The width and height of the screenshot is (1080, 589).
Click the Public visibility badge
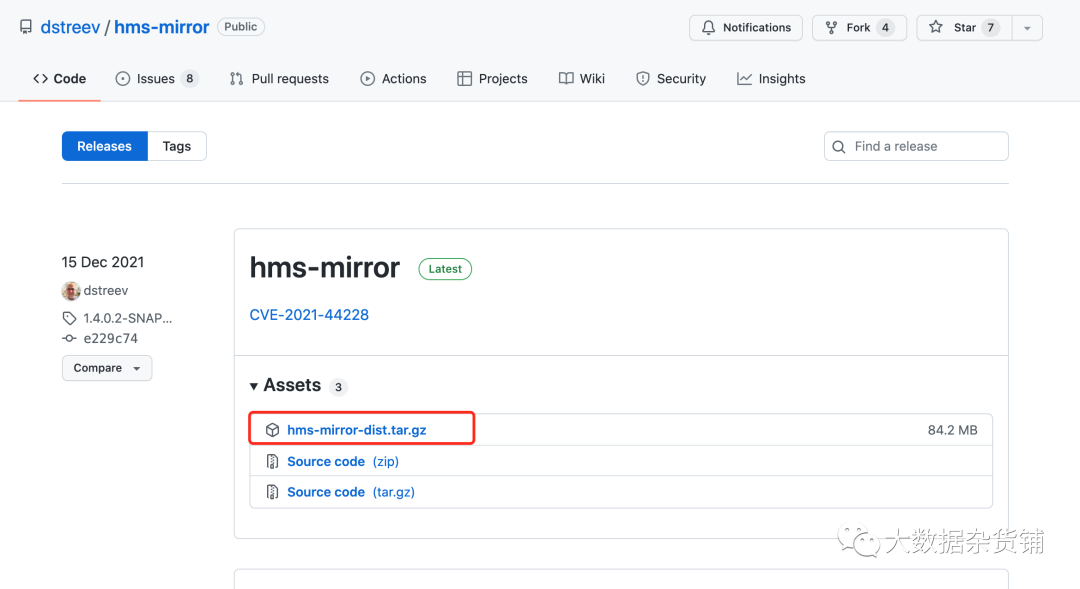tap(240, 27)
